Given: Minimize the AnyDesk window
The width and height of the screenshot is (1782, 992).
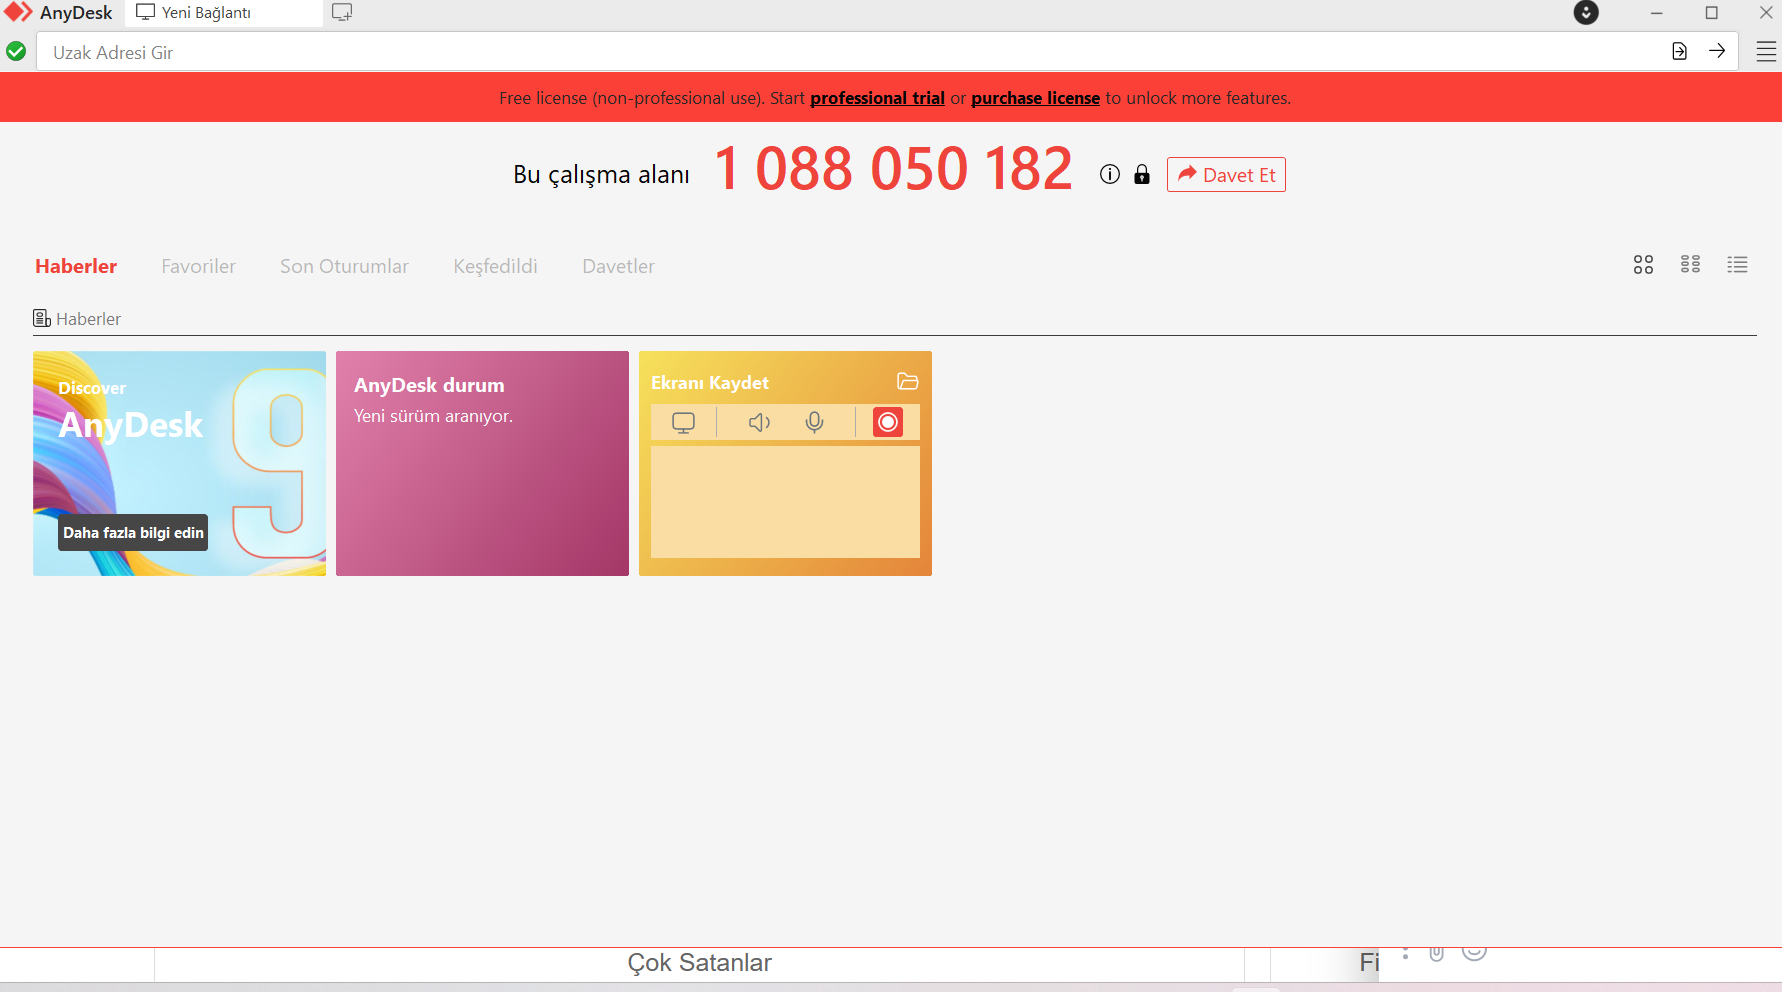Looking at the screenshot, I should (x=1657, y=13).
